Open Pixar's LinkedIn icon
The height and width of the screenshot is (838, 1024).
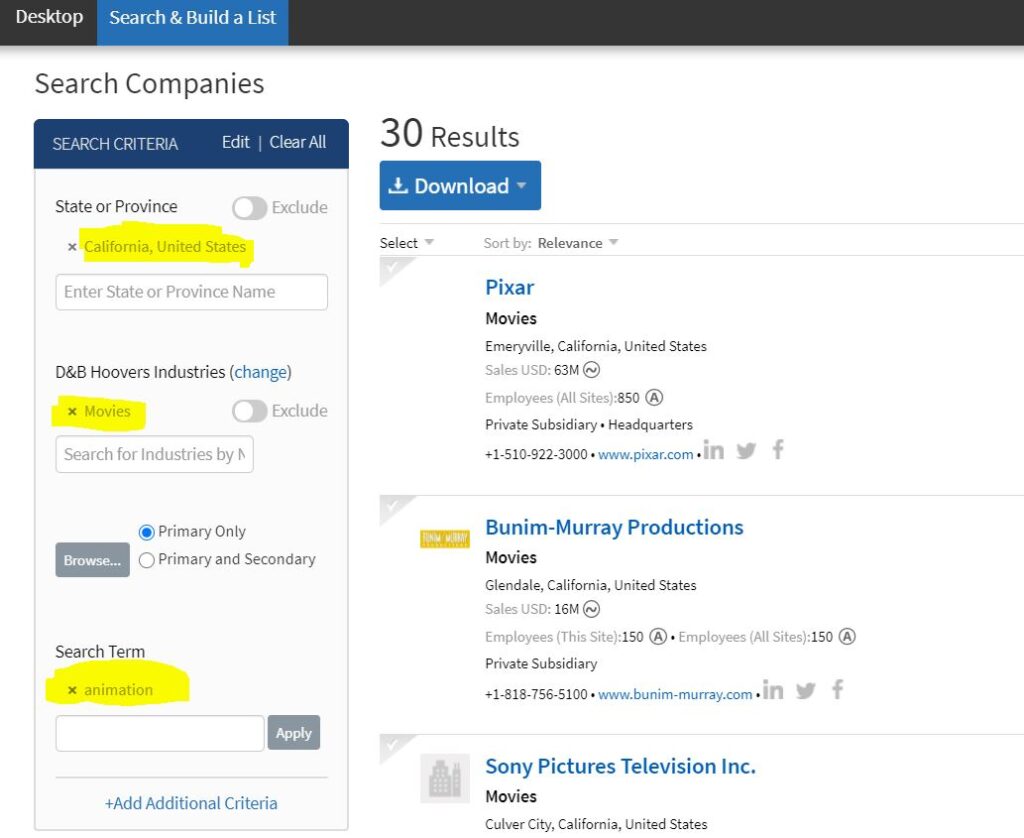click(714, 450)
